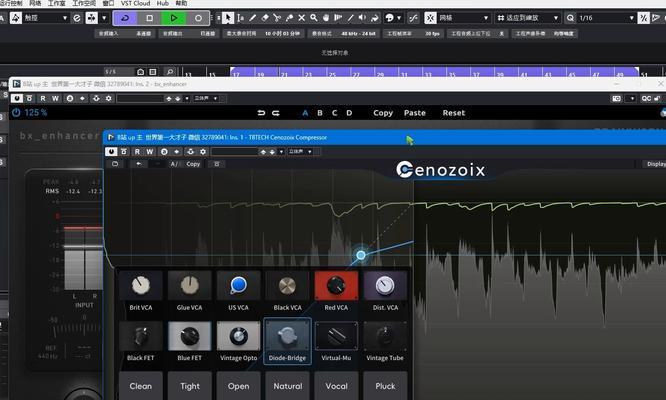Image resolution: width=666 pixels, height=400 pixels.
Task: Select the Pluck preset button
Action: [385, 386]
